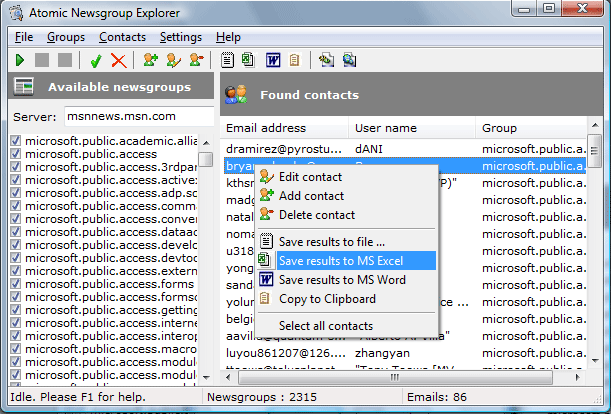Choose Save results to file from menu

(x=347, y=242)
